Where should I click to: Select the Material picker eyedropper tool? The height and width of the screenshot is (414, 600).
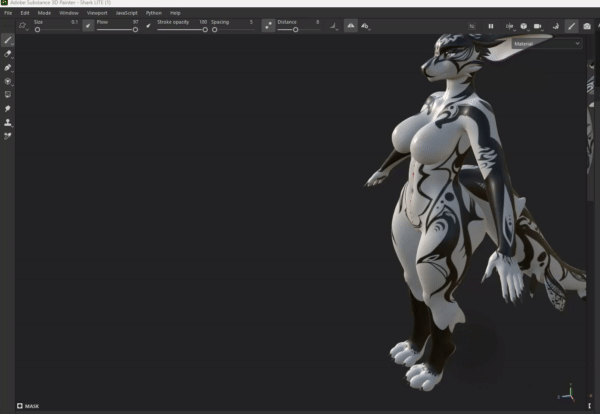[8, 135]
